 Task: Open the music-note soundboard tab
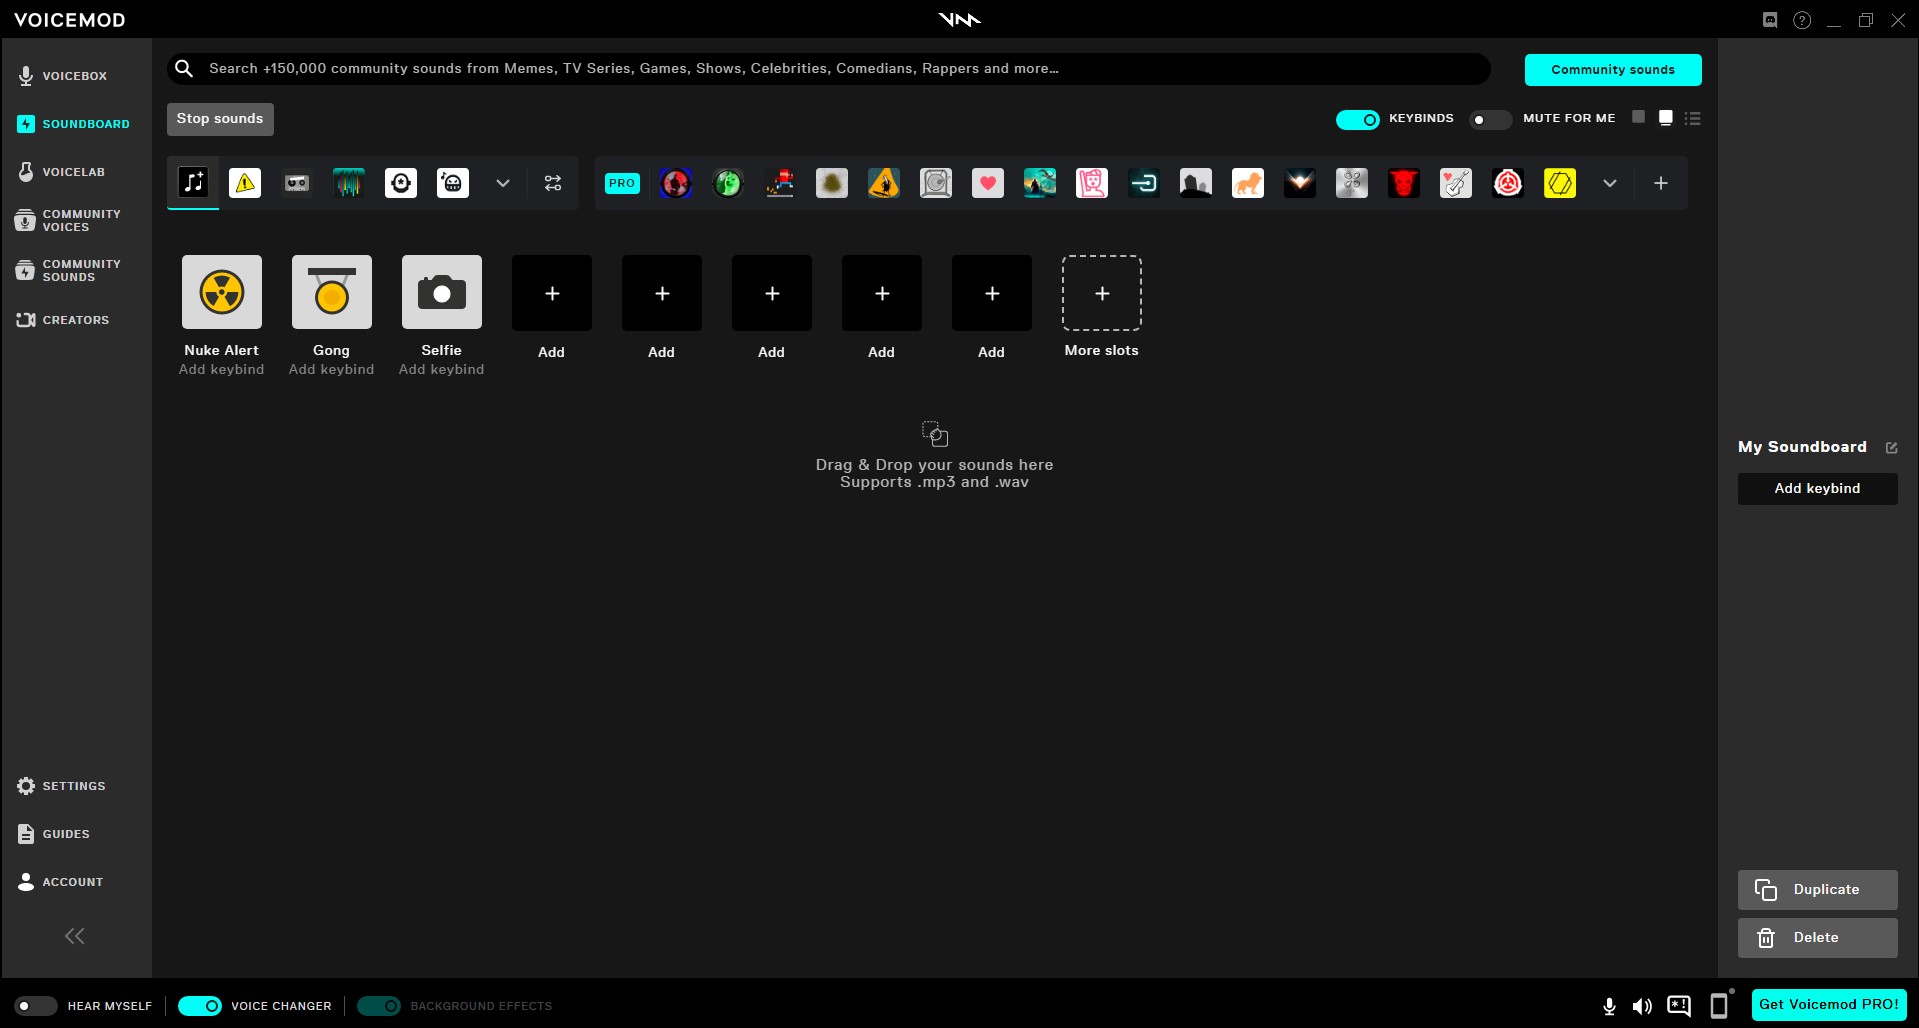(x=193, y=182)
